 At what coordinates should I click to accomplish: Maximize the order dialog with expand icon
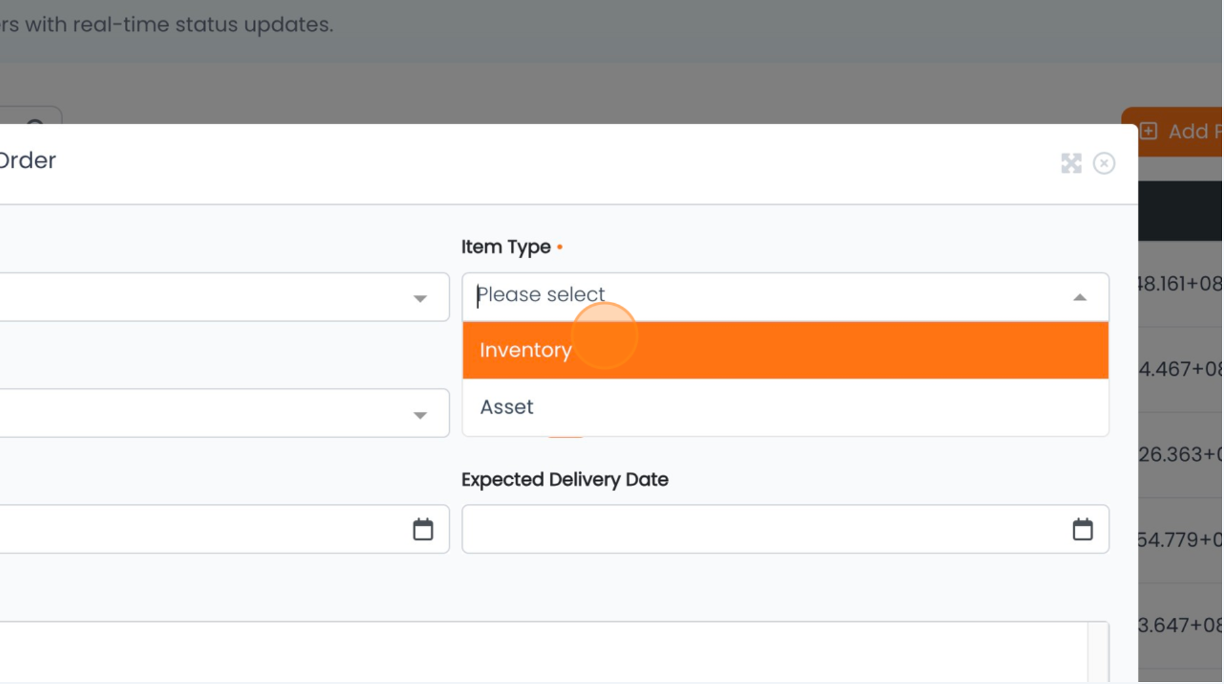[x=1071, y=163]
